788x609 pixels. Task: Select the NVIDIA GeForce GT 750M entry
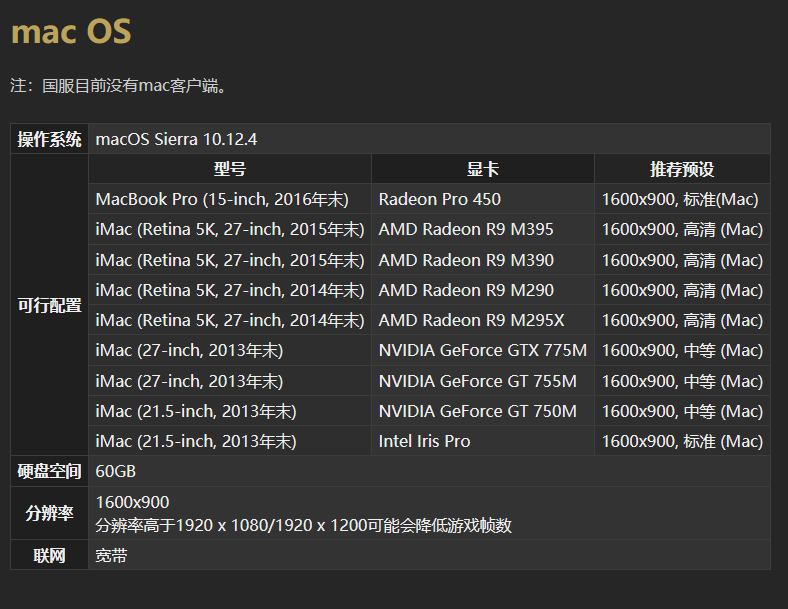477,411
